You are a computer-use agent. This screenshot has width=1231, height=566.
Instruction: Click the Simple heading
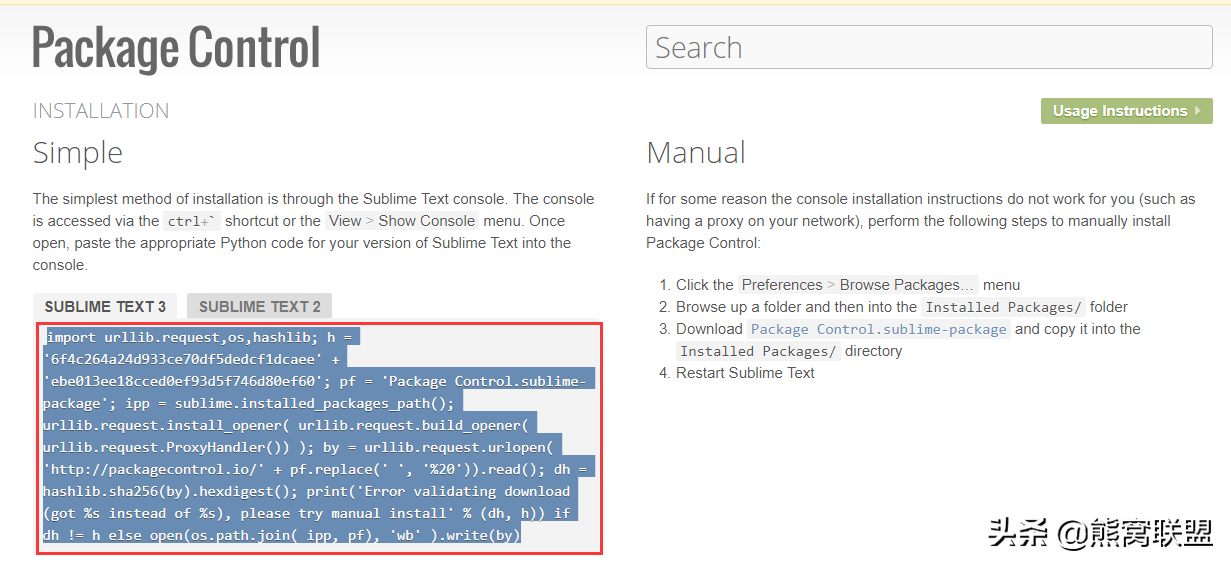78,153
